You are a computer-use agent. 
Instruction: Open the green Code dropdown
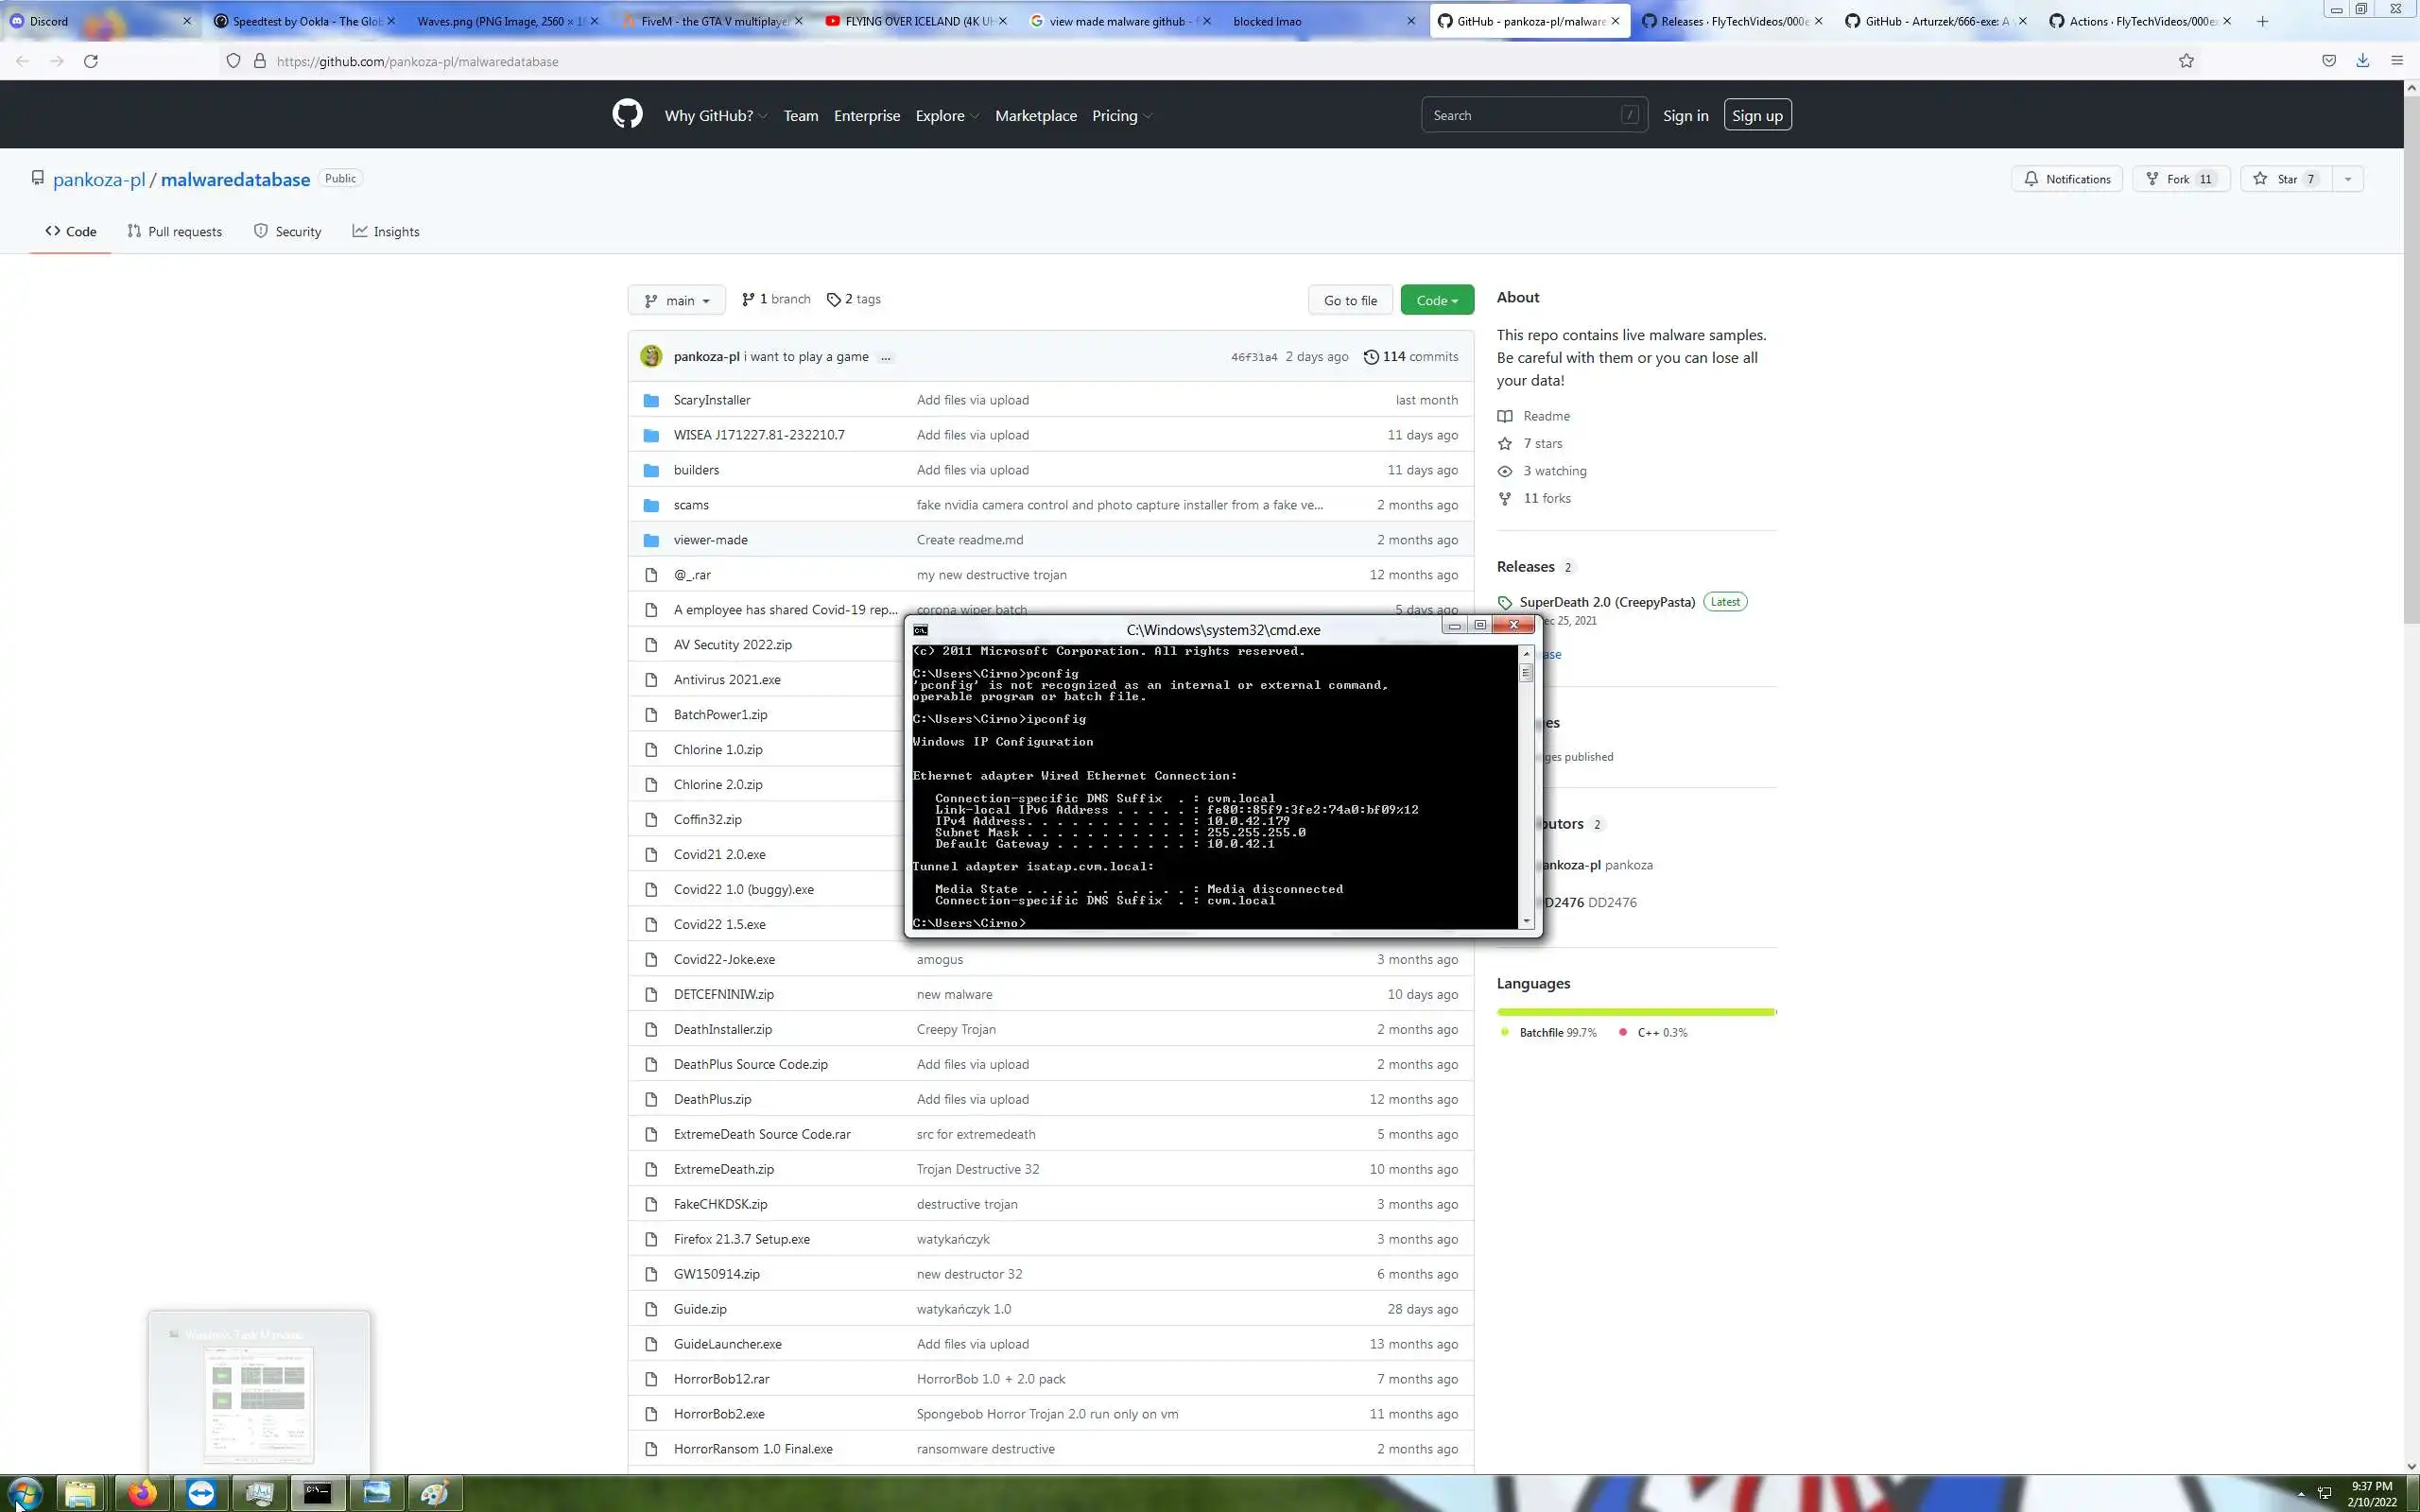click(1436, 300)
